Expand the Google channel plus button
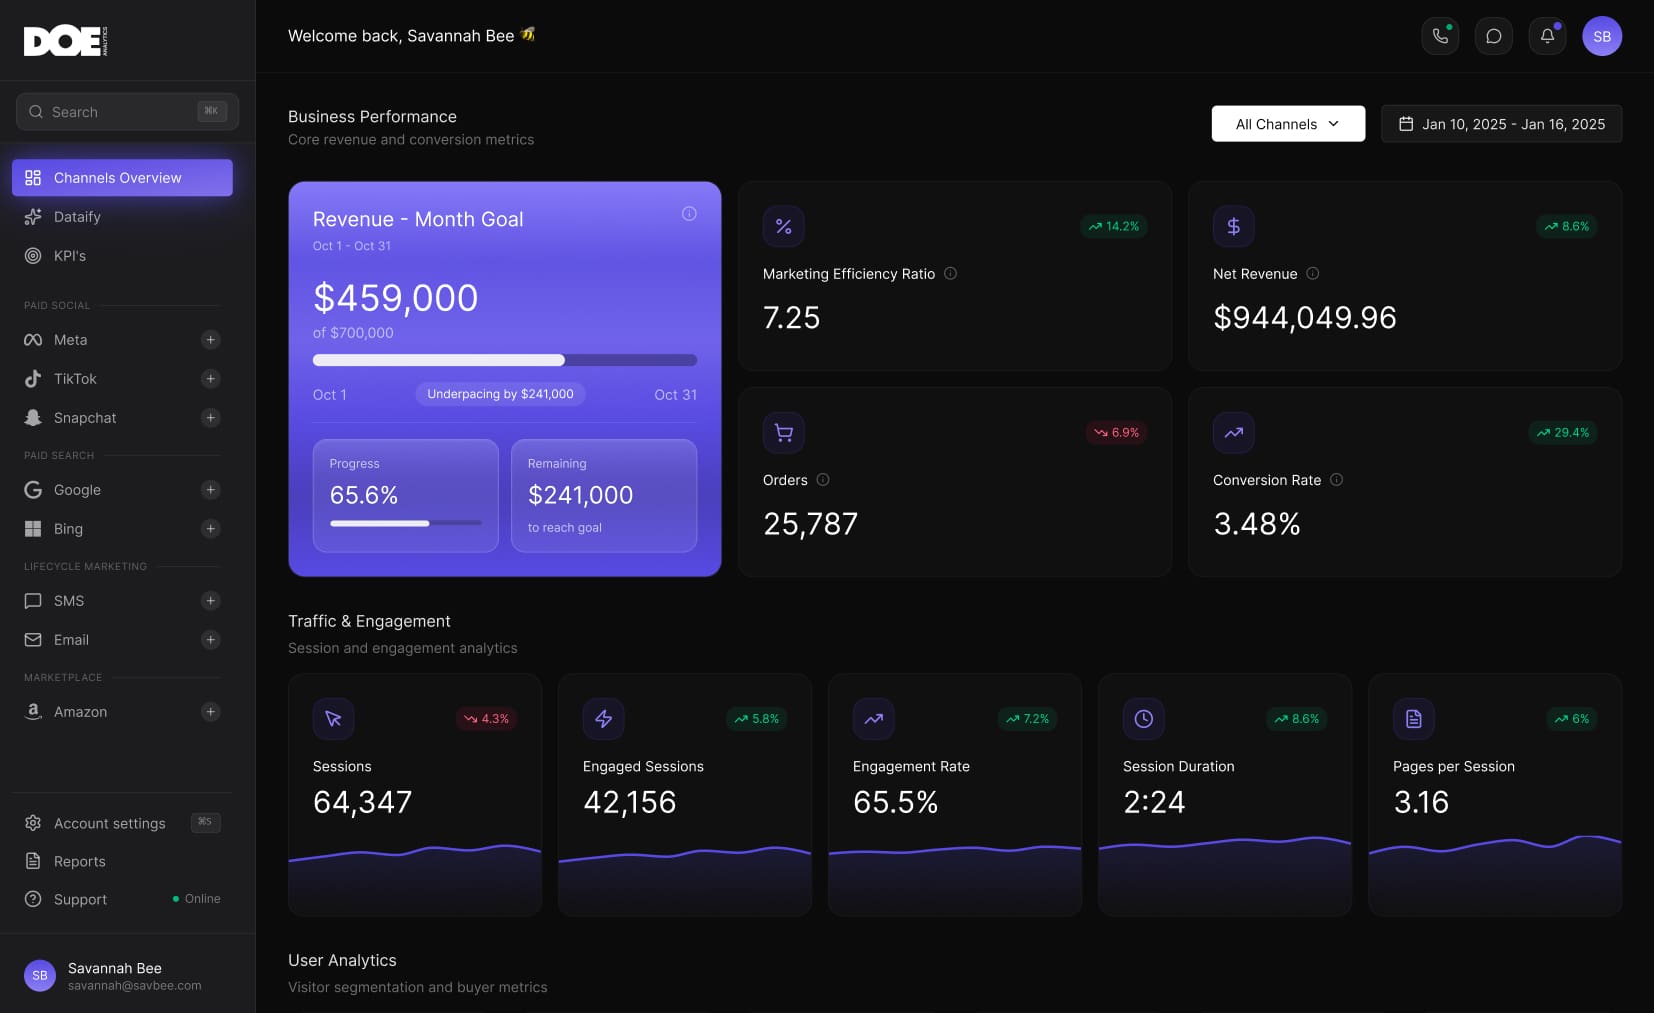1654x1013 pixels. click(x=210, y=490)
